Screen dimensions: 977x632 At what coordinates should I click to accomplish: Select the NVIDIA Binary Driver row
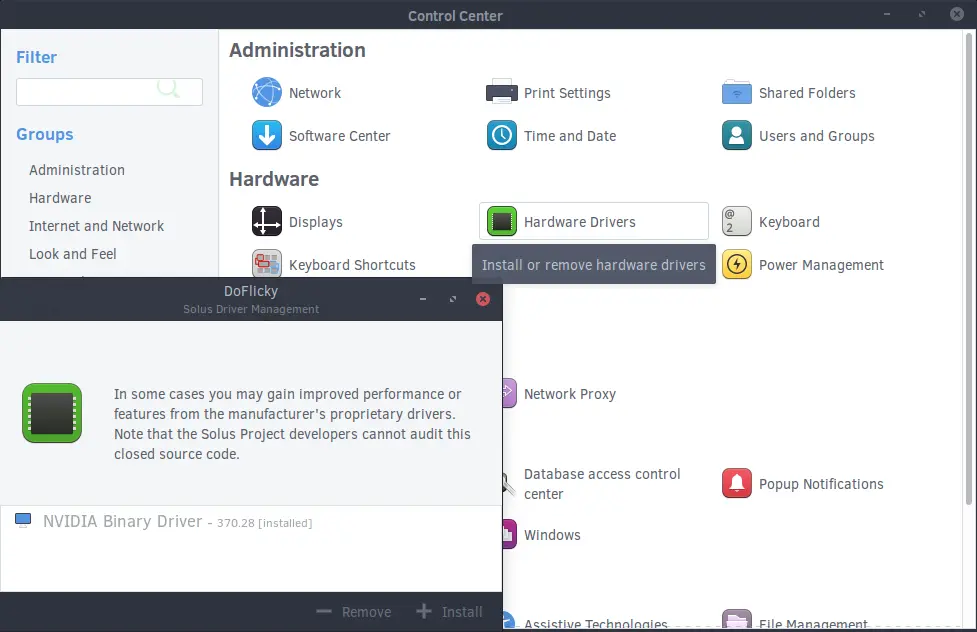pyautogui.click(x=251, y=521)
